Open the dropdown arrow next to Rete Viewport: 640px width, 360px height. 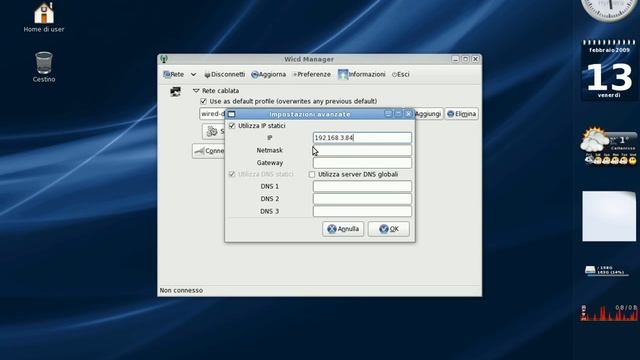193,74
